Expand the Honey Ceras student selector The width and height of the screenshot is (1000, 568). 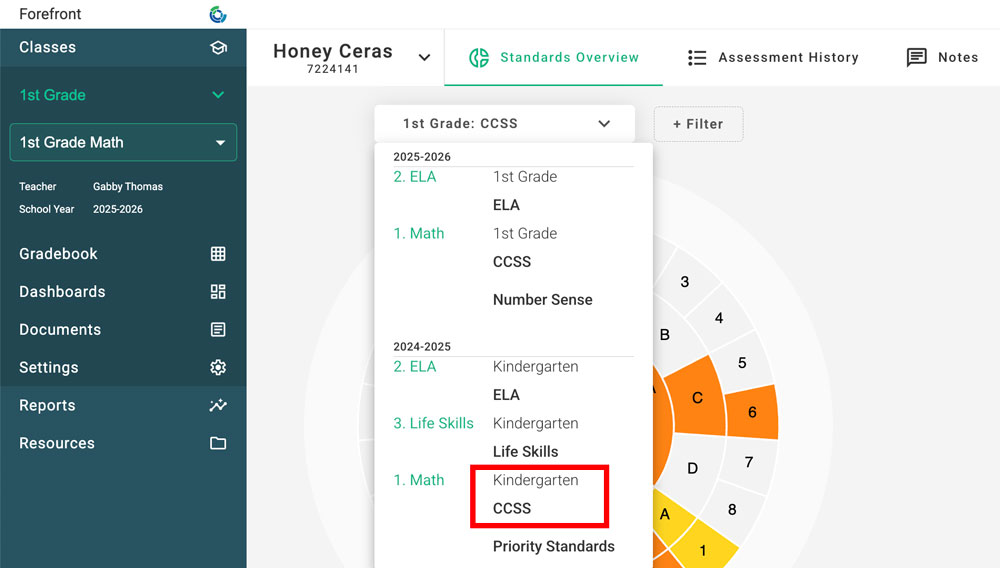(424, 58)
